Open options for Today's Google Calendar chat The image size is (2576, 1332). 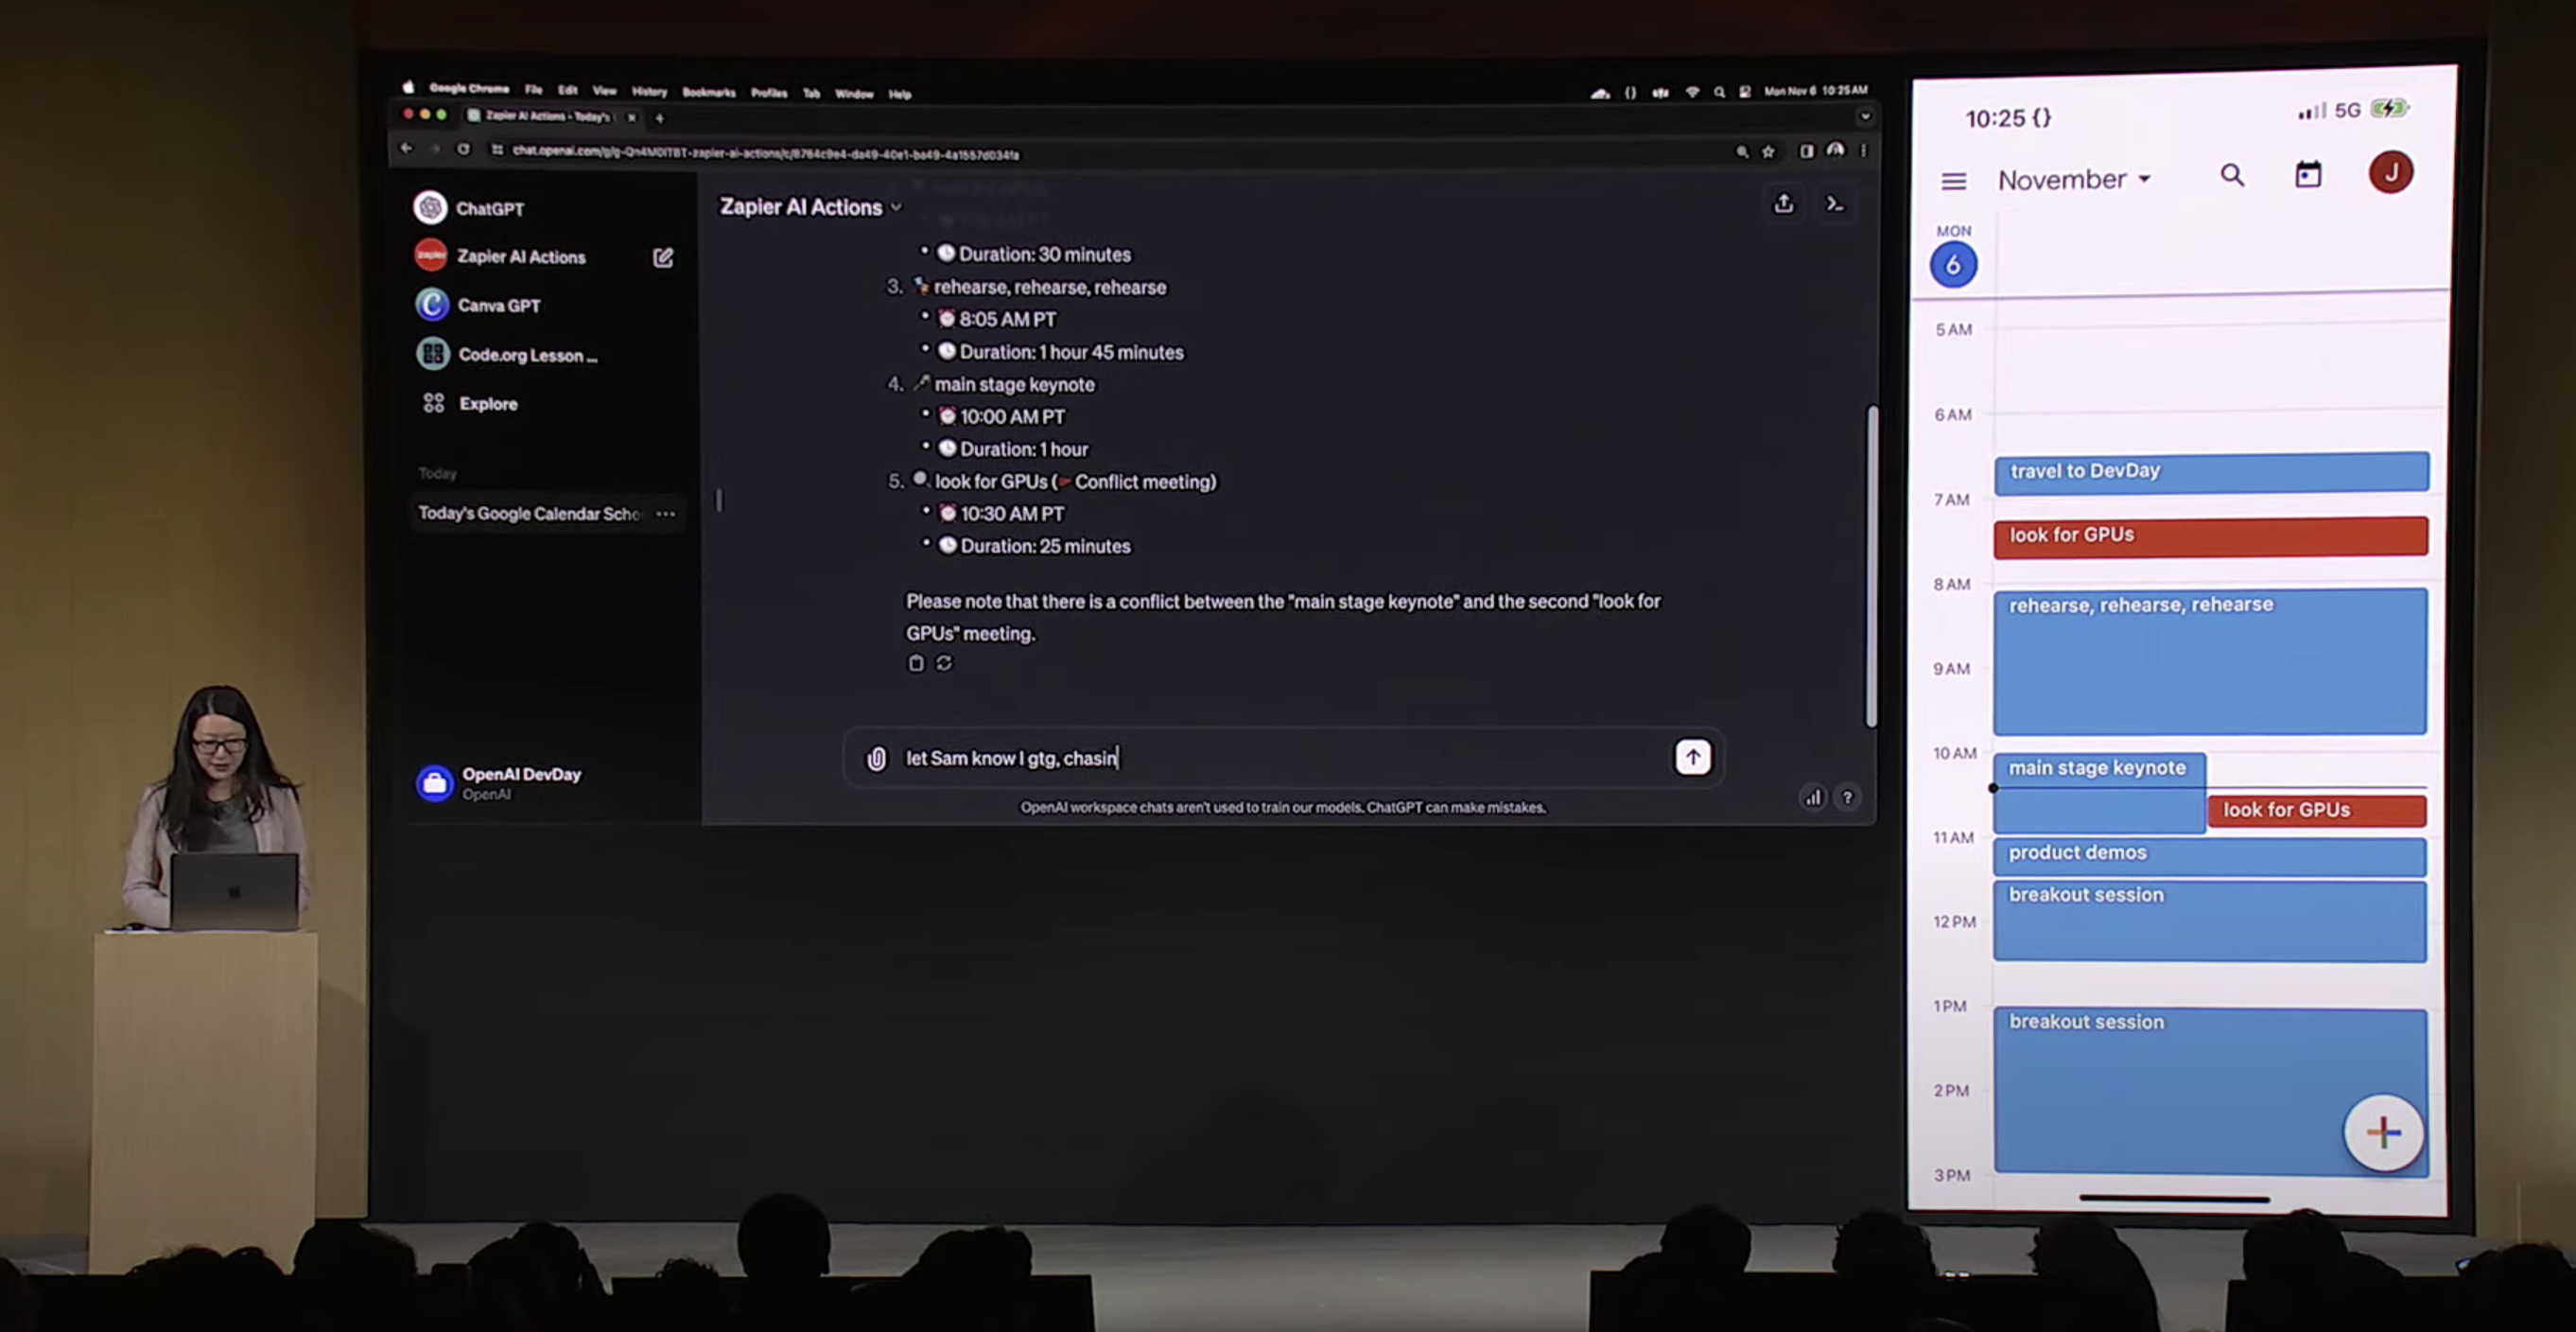coord(665,514)
